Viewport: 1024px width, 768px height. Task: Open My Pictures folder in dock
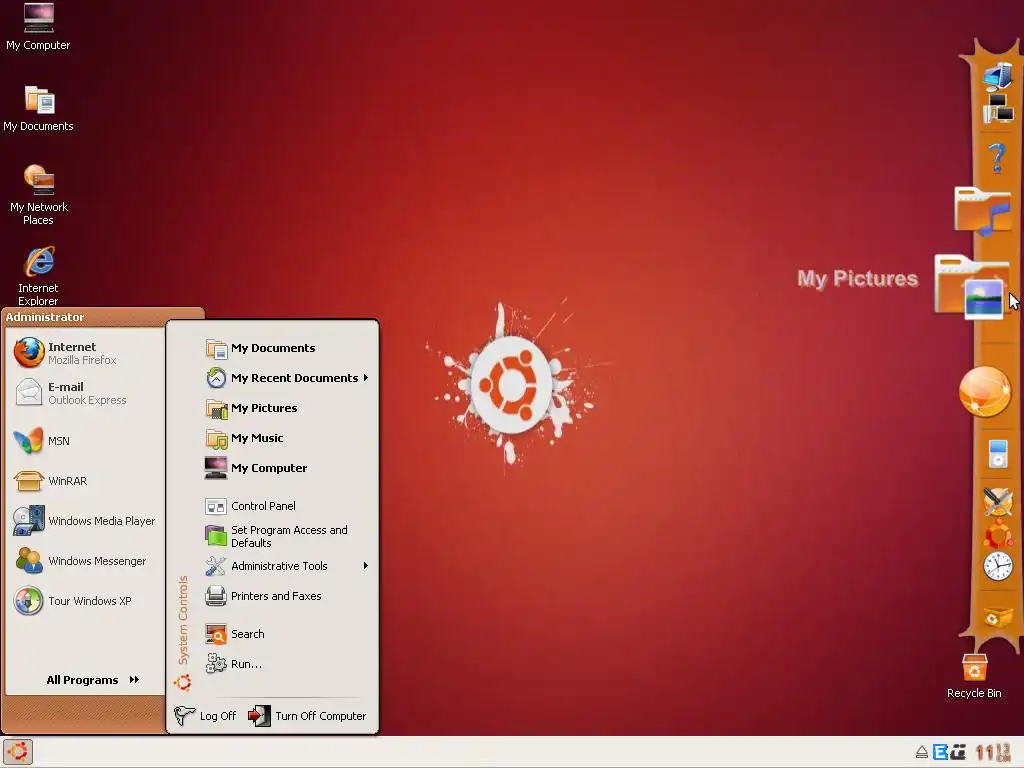pos(970,286)
